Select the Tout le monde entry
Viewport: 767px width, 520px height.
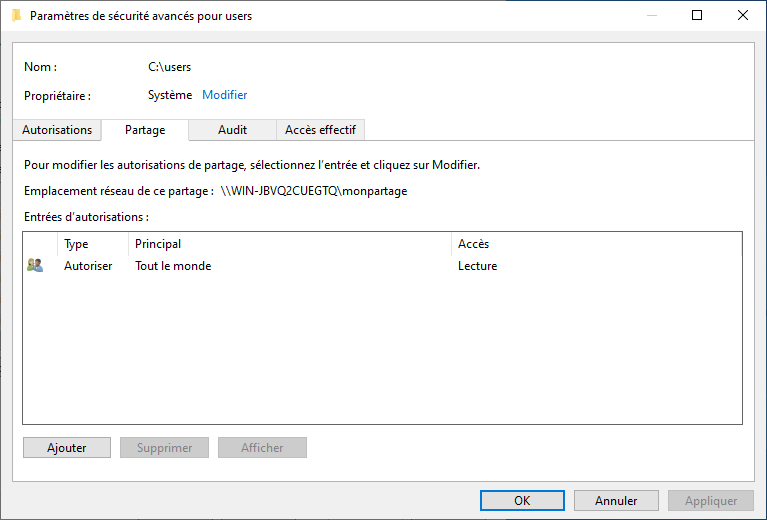point(173,266)
